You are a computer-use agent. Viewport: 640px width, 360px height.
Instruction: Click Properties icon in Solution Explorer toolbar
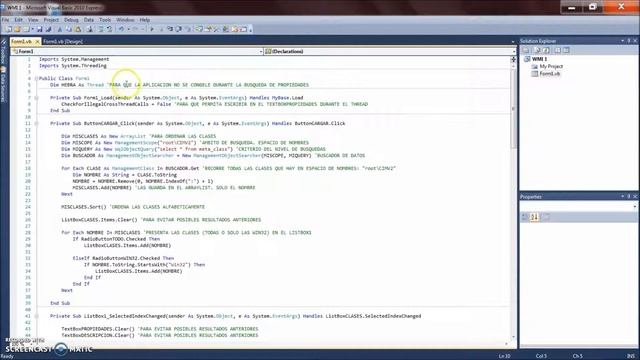[x=527, y=50]
